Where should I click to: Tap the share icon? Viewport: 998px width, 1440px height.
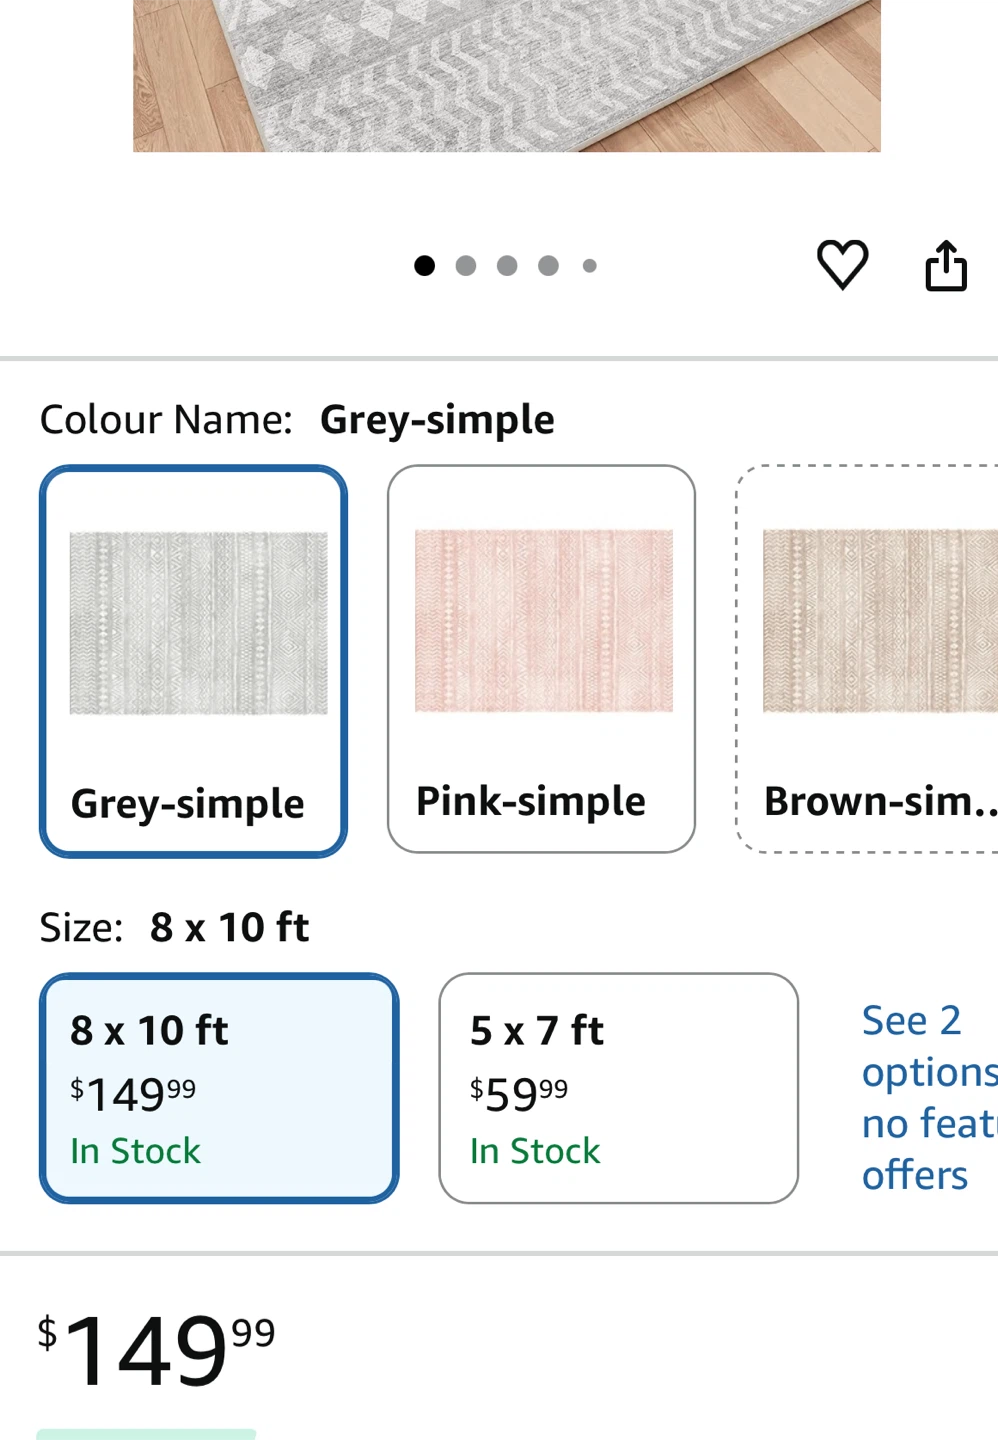point(945,266)
